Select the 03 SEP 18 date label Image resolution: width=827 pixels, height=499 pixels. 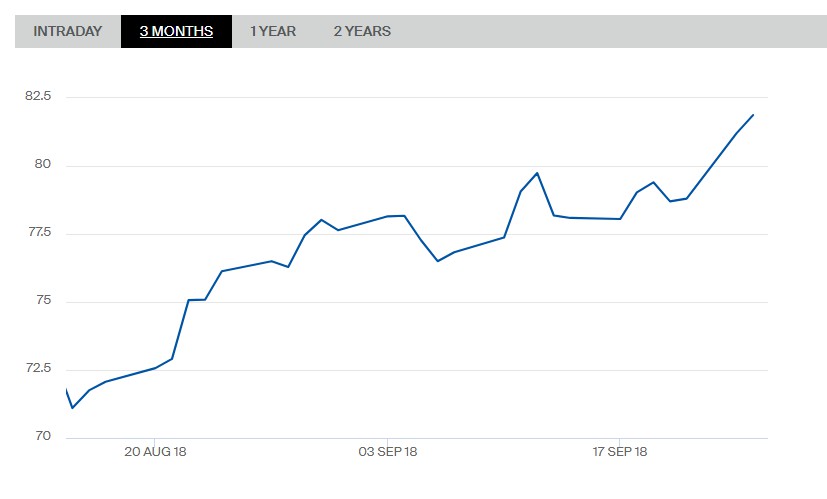click(x=387, y=452)
